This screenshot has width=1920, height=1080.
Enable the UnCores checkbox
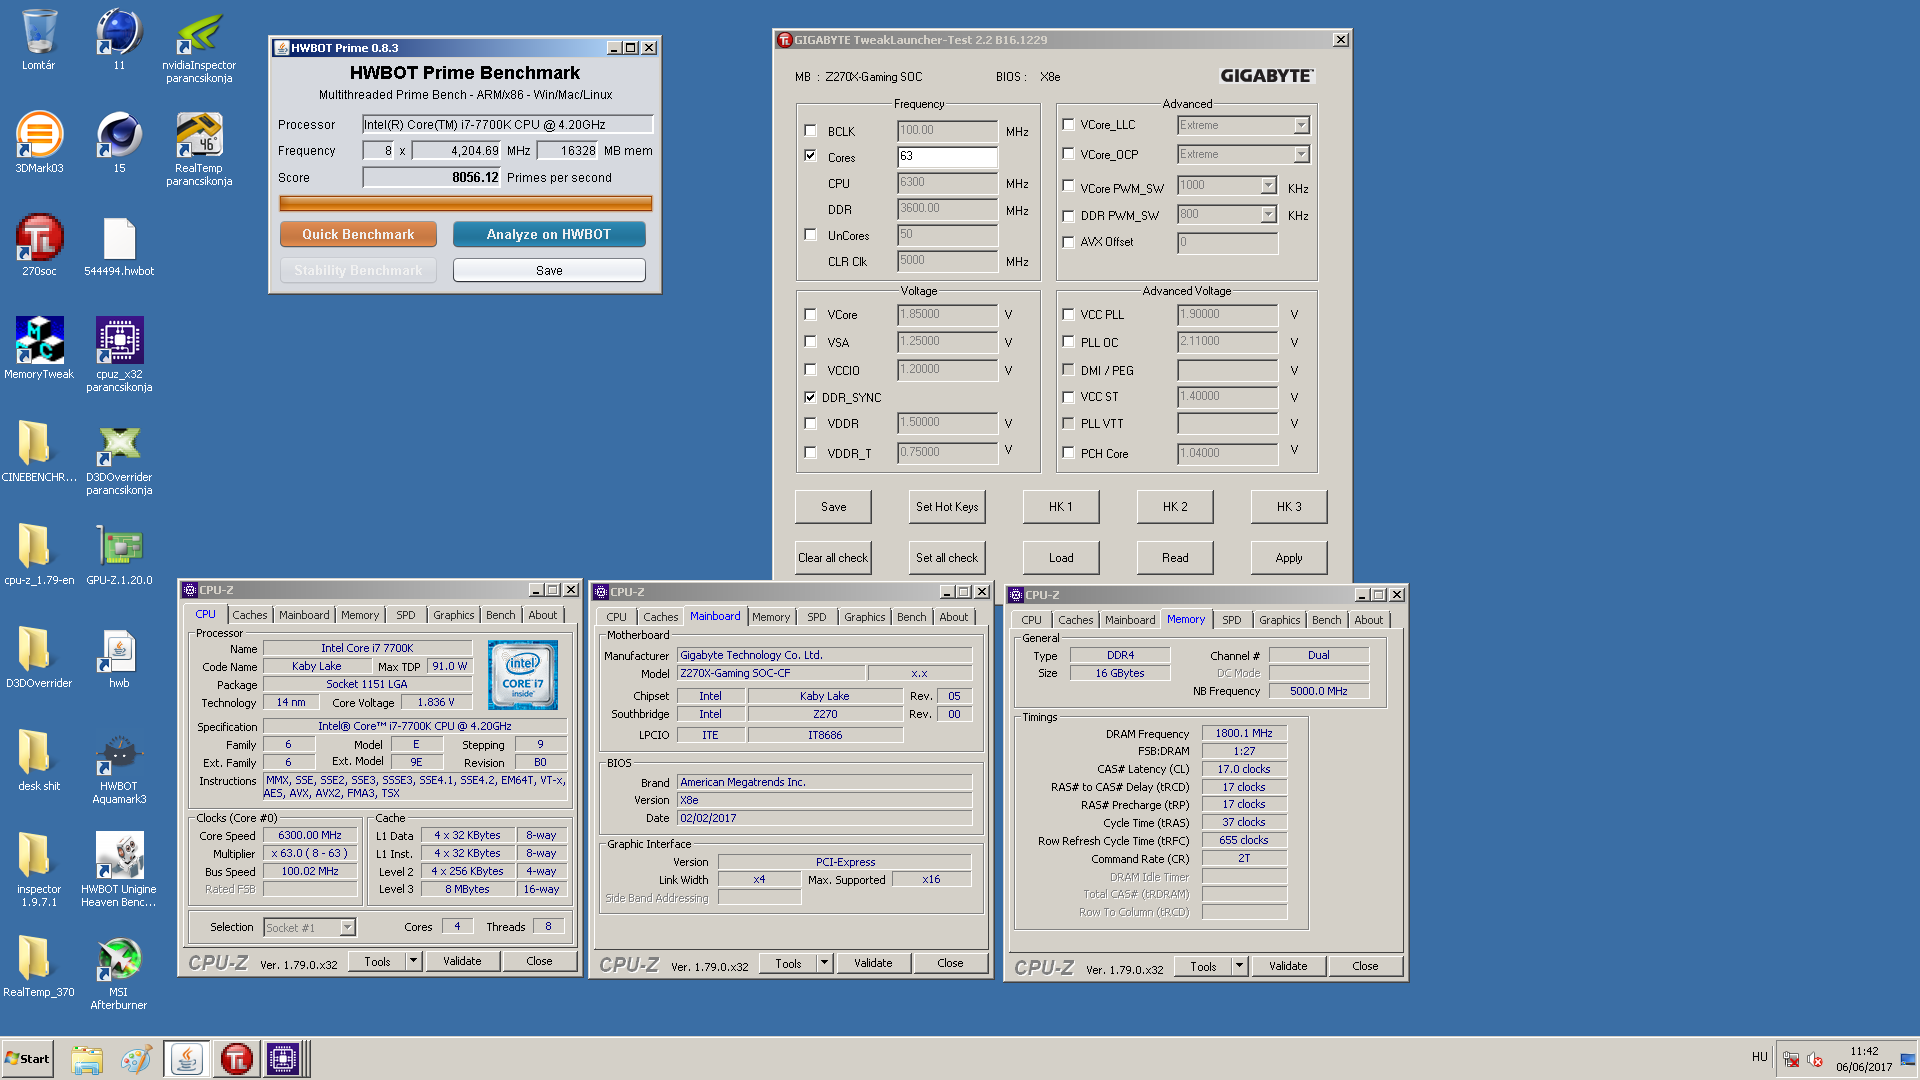coord(810,234)
